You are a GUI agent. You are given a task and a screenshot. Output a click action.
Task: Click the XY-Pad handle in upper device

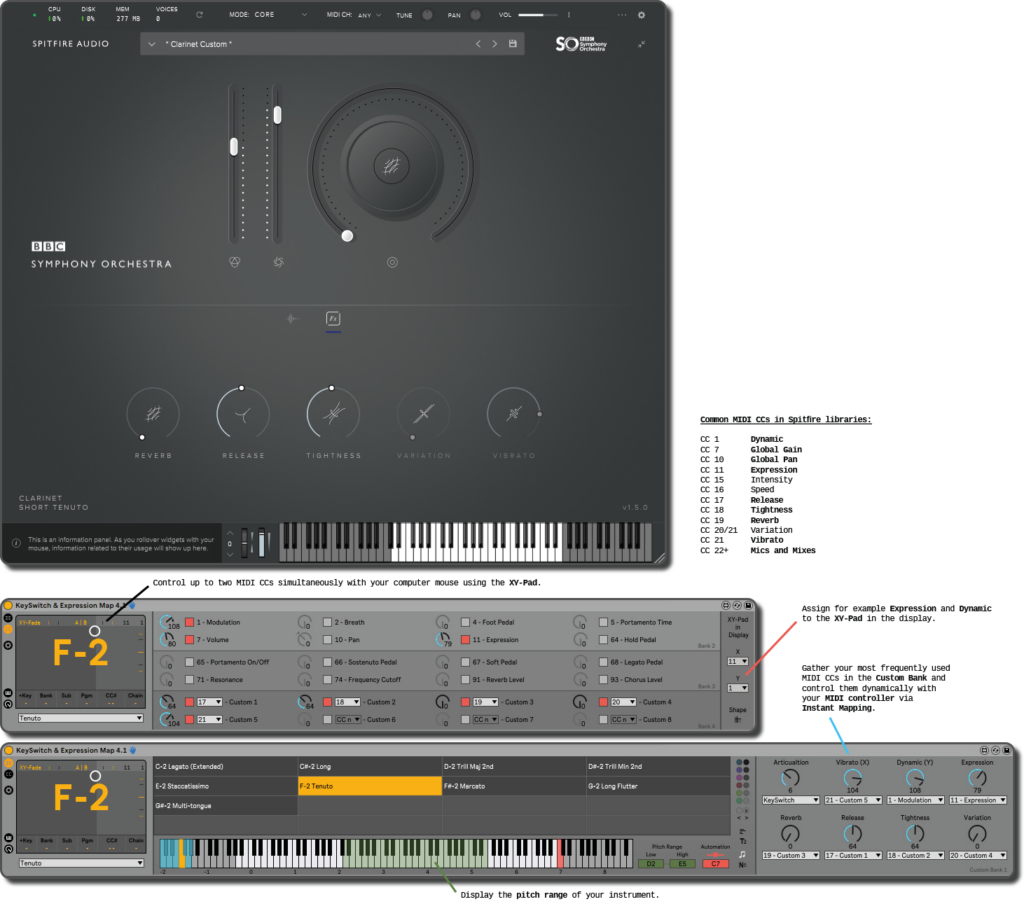[95, 631]
